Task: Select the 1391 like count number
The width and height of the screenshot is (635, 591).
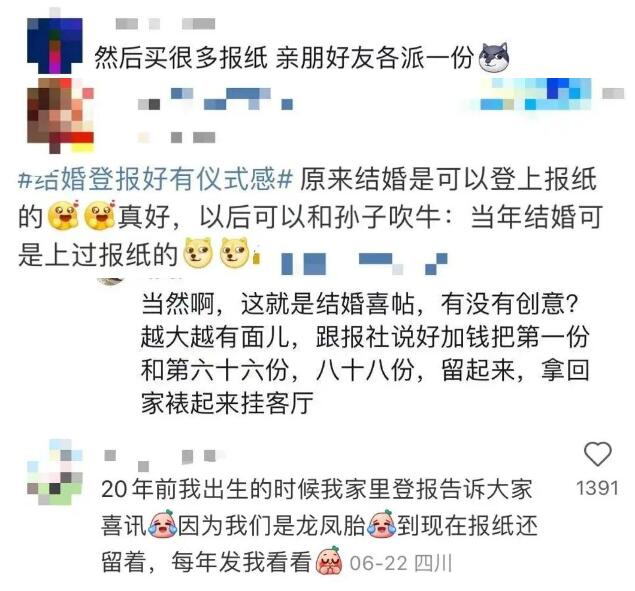Action: [597, 488]
